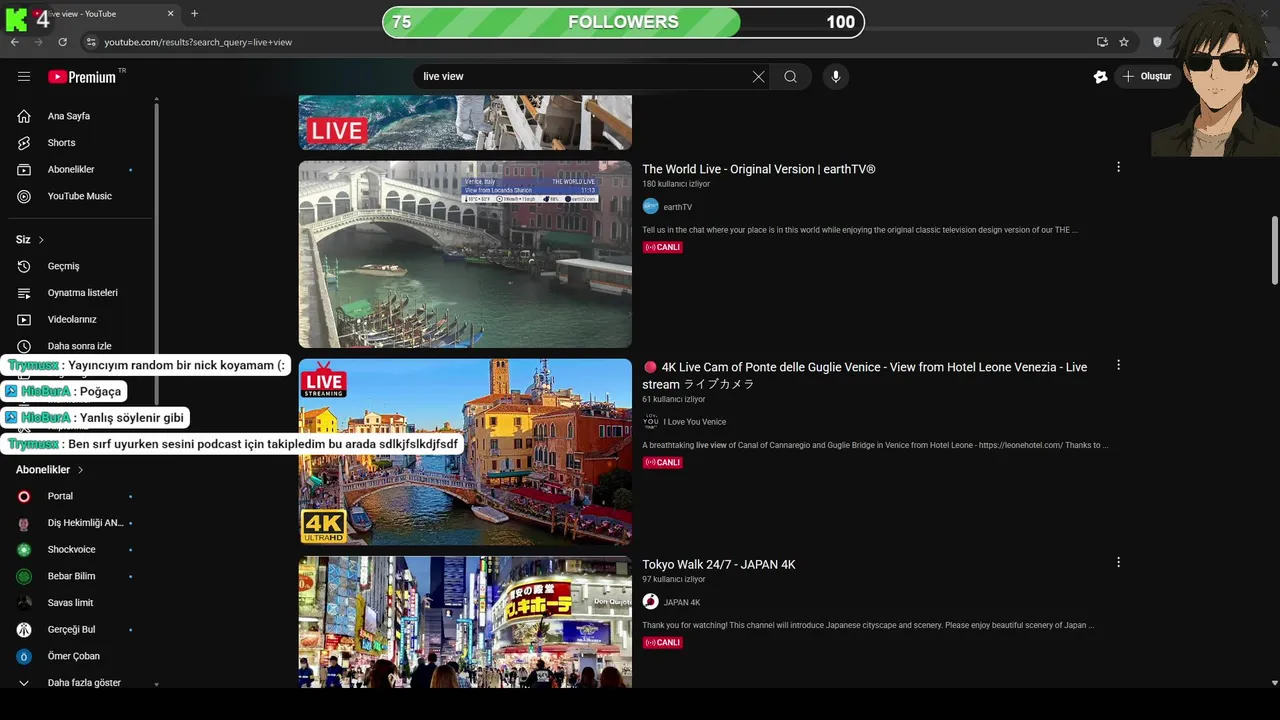
Task: Click the magnifier search button
Action: point(791,77)
